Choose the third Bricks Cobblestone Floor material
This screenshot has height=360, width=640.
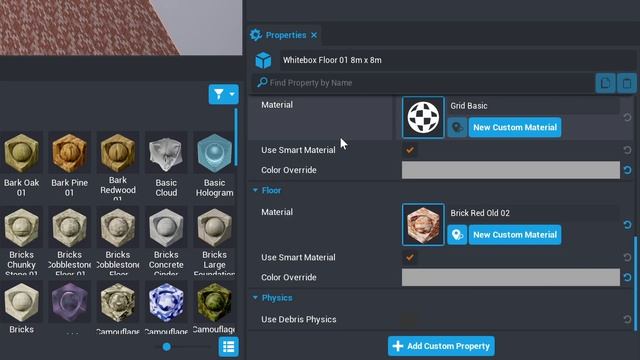(x=118, y=227)
